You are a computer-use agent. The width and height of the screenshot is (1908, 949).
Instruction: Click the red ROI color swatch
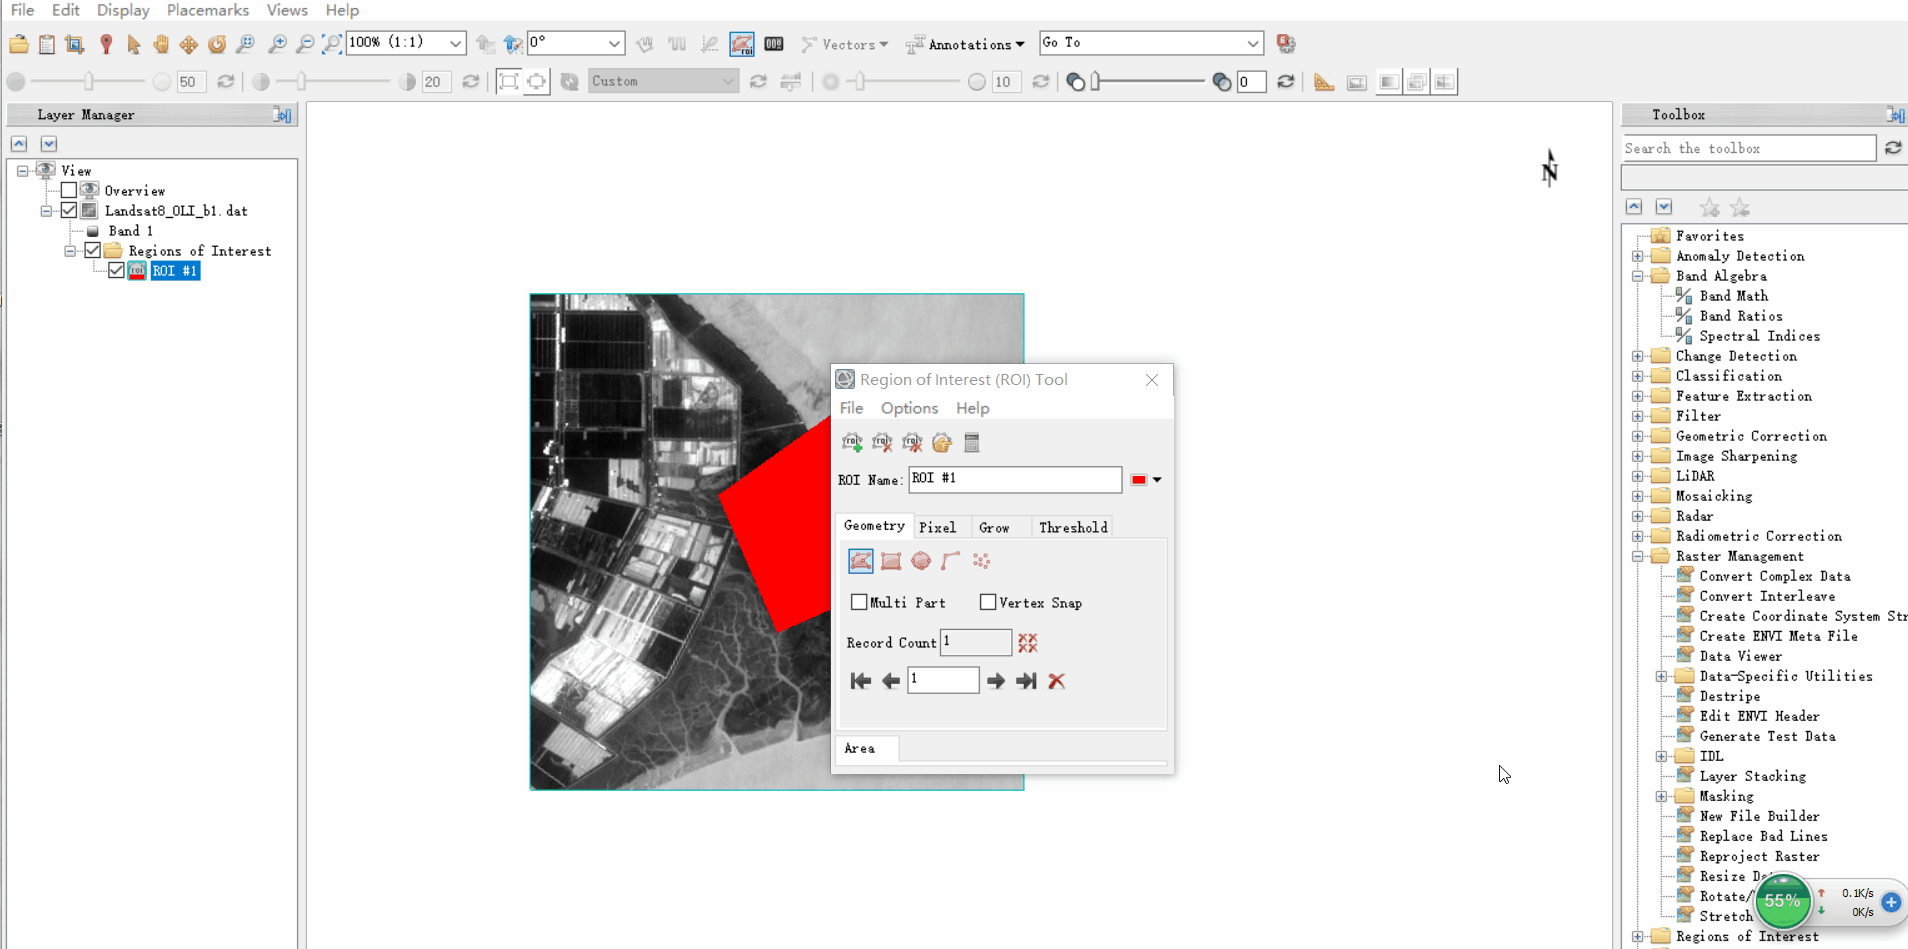(1139, 480)
